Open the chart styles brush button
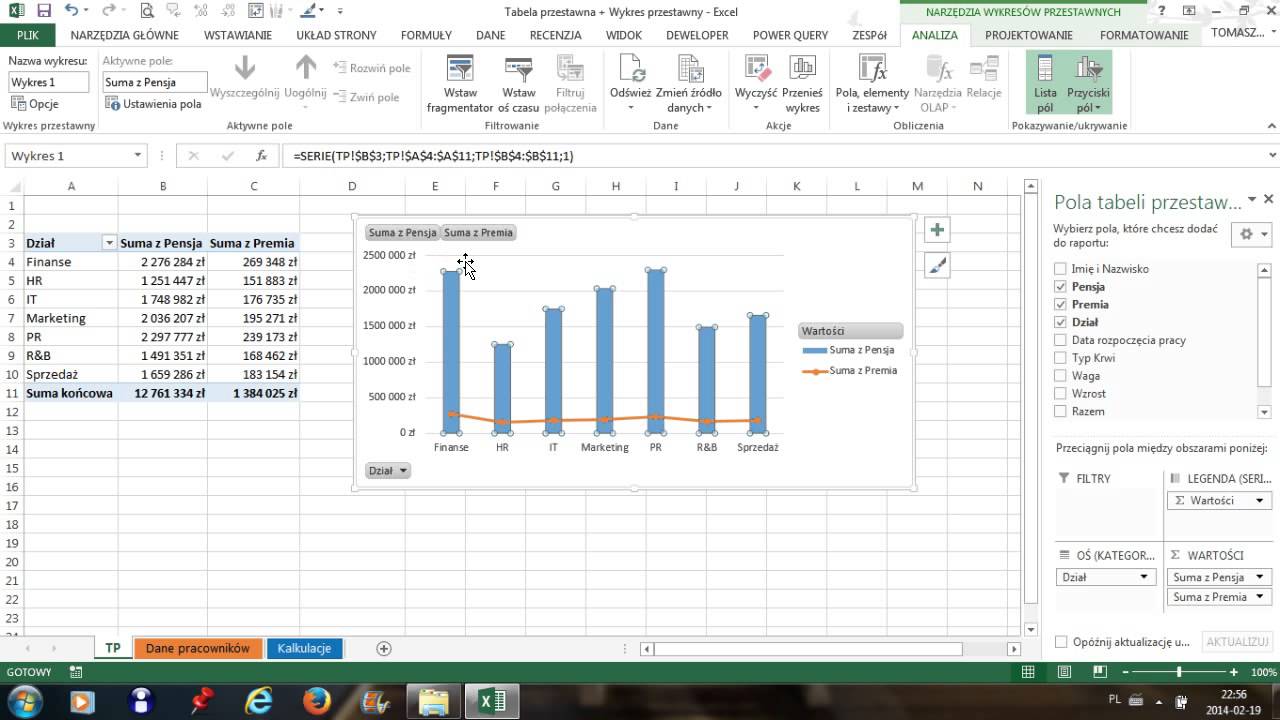 937,266
